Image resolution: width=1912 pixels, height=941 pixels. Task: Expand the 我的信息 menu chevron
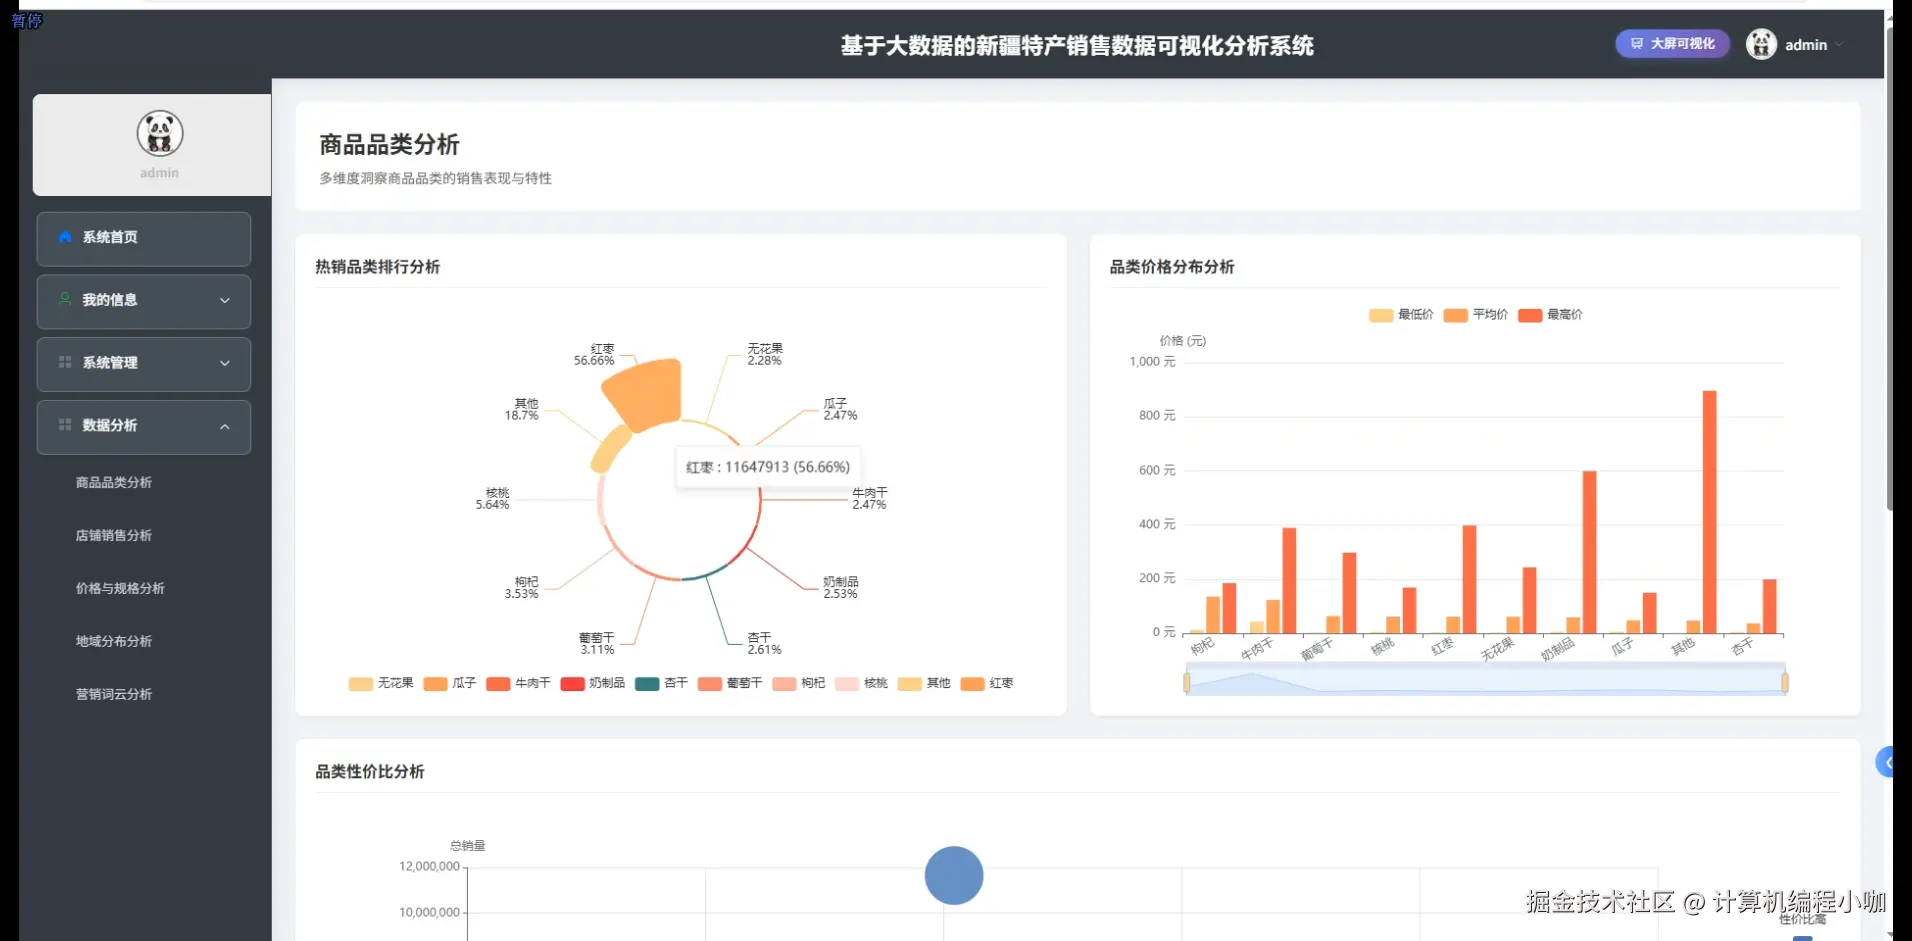pos(225,300)
